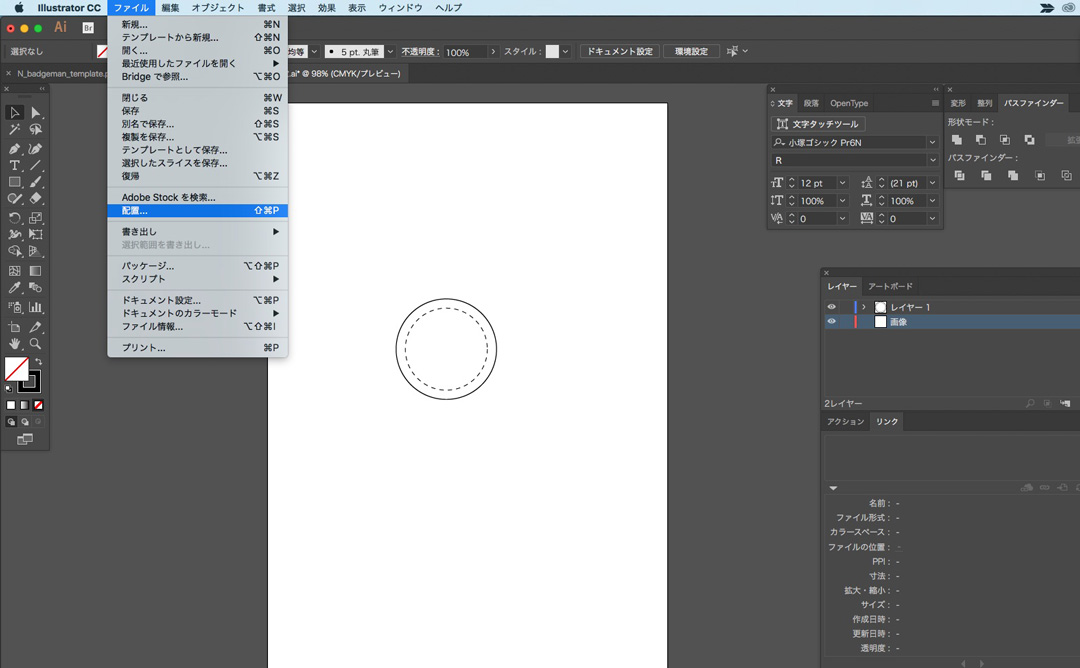Click the Rotate tool
The width and height of the screenshot is (1080, 668).
(x=15, y=217)
